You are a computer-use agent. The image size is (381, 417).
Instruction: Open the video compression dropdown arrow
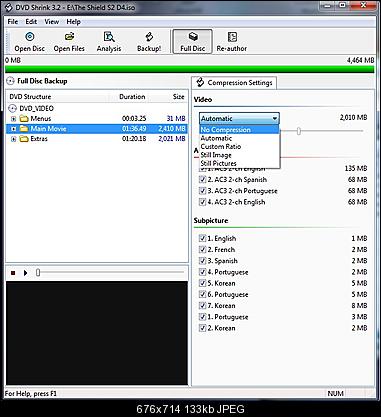(275, 119)
